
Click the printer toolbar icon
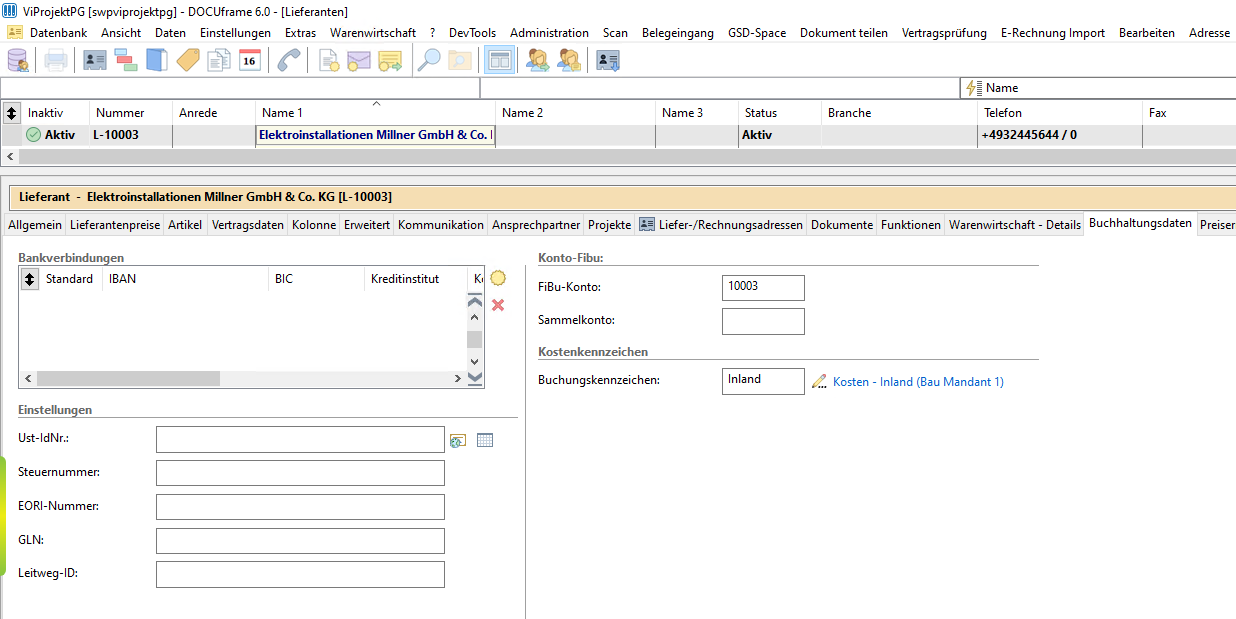pyautogui.click(x=56, y=60)
